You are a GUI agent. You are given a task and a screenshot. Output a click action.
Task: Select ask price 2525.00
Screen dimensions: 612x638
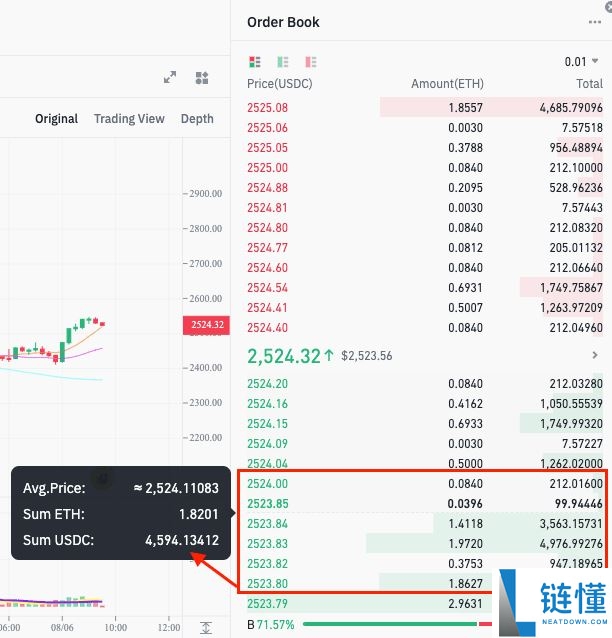pyautogui.click(x=267, y=168)
